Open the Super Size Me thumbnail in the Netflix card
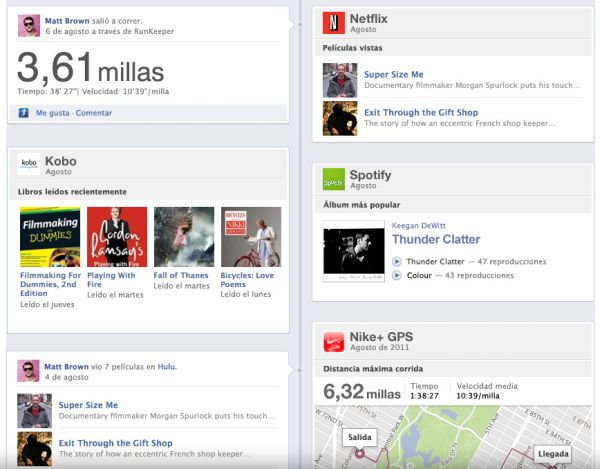Viewport: 600px width, 469px height. pyautogui.click(x=340, y=80)
